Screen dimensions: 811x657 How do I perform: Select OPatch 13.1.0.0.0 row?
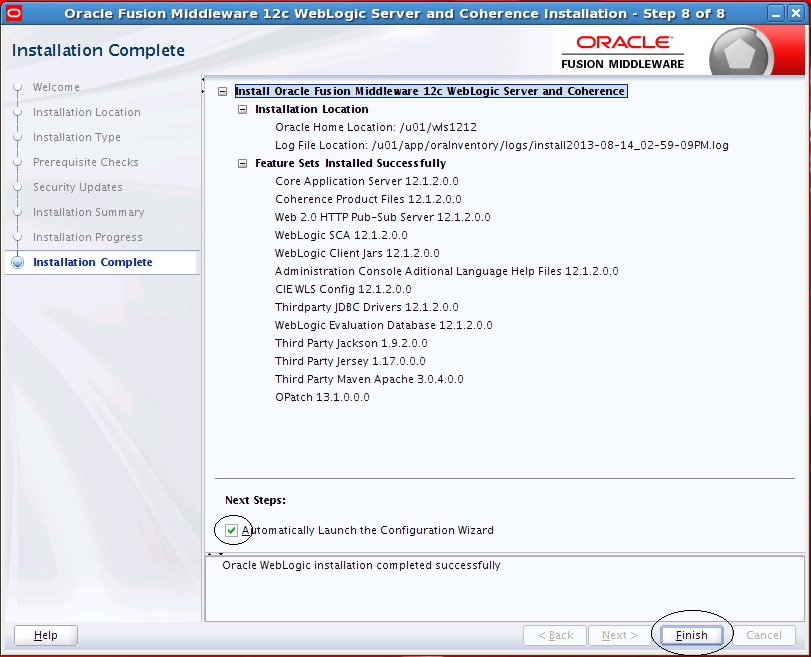(x=322, y=397)
